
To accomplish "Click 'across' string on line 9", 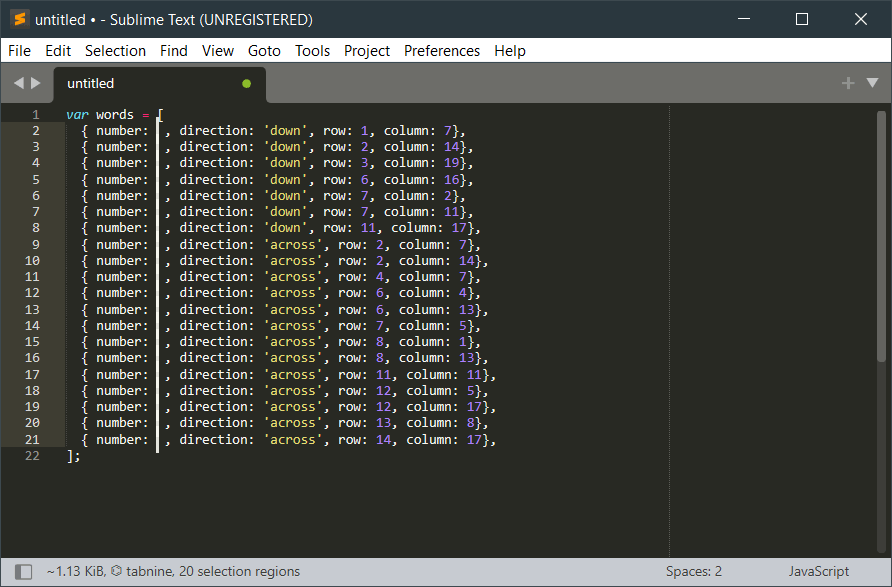I will click(x=292, y=245).
